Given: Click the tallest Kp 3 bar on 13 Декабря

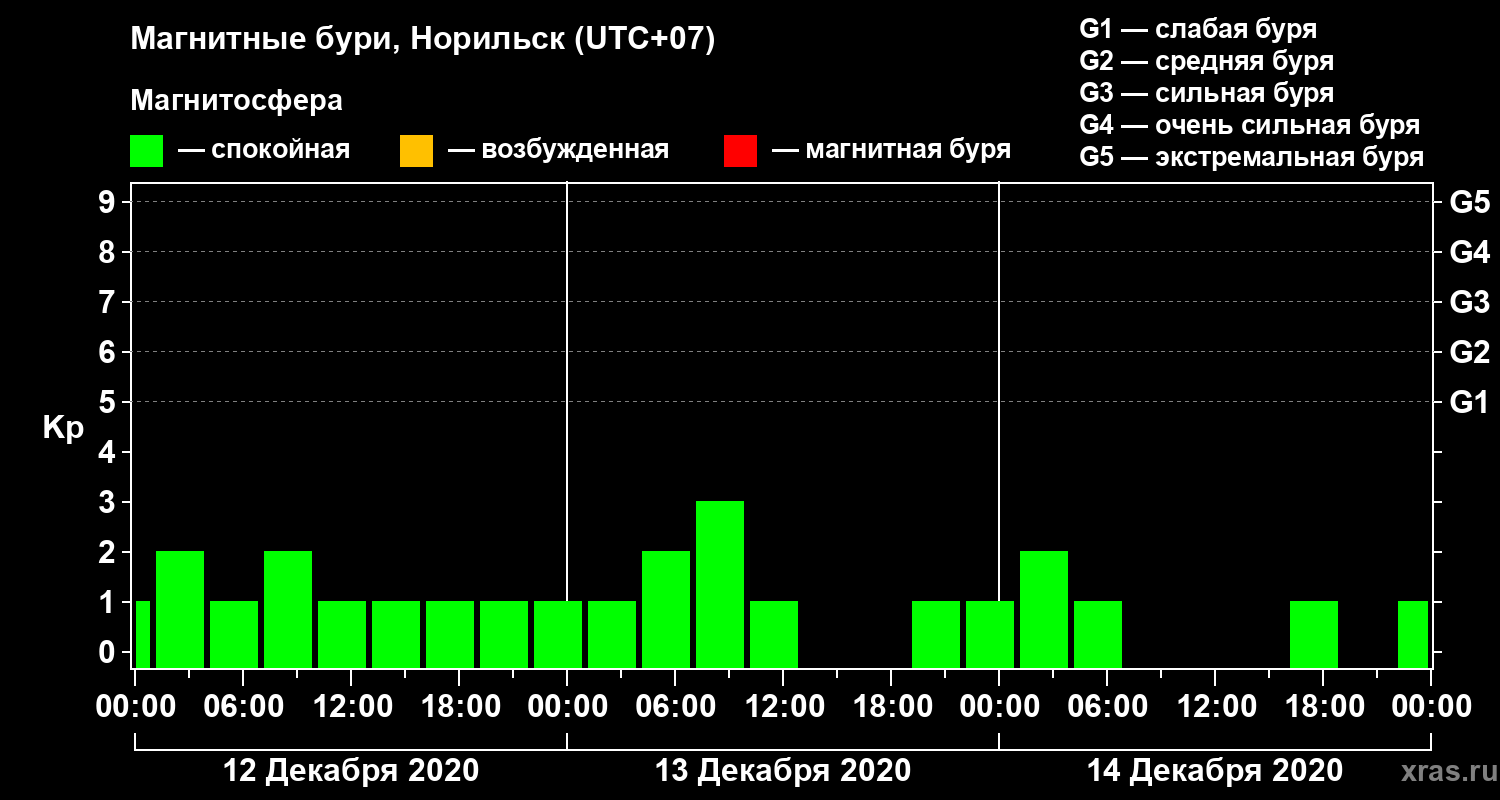Looking at the screenshot, I should coord(720,584).
